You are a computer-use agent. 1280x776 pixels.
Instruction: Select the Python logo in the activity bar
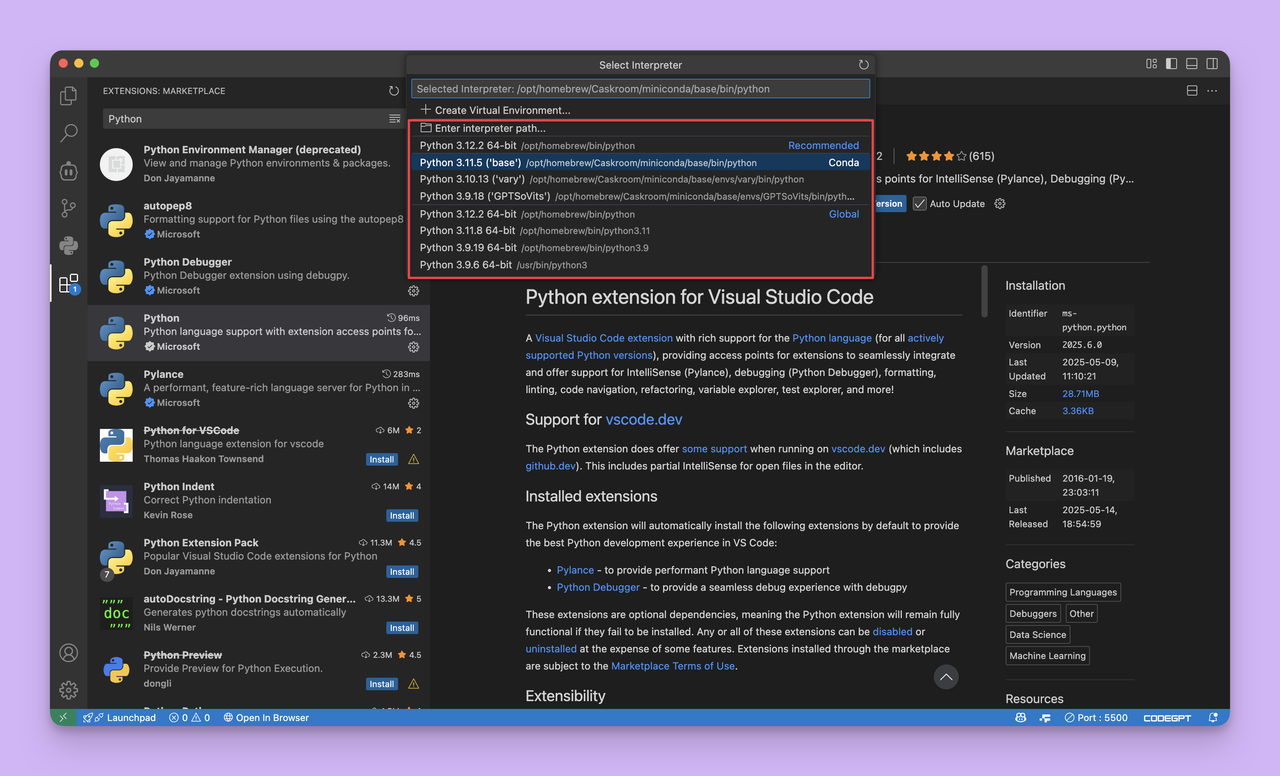[68, 246]
